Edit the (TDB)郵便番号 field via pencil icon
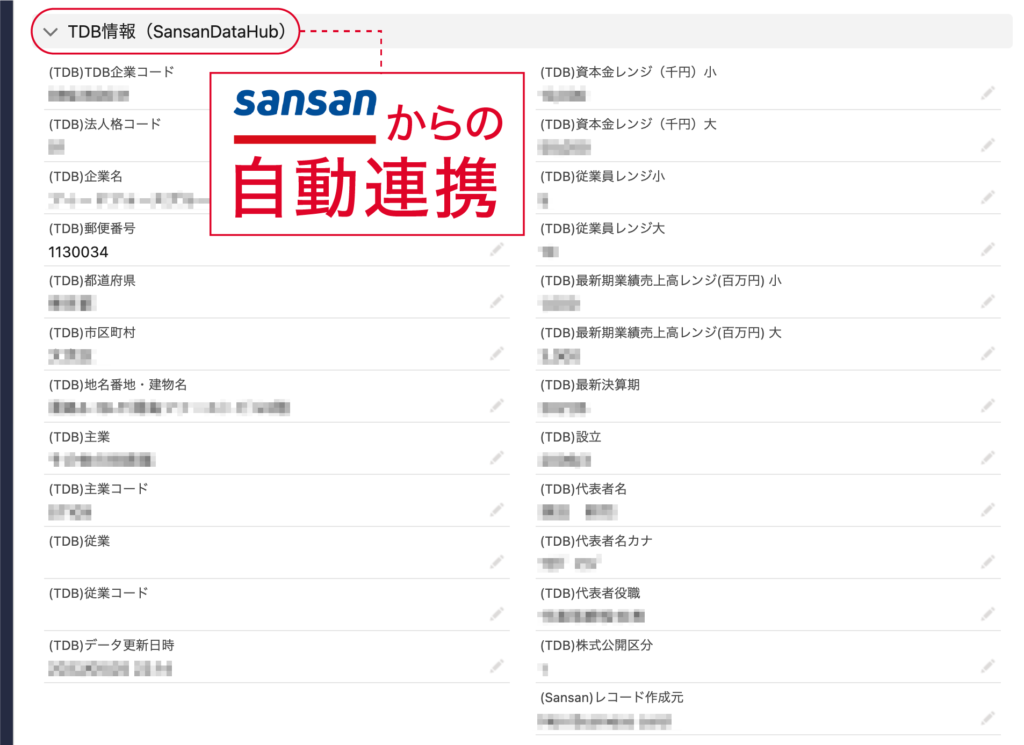This screenshot has width=1024, height=745. point(497,249)
